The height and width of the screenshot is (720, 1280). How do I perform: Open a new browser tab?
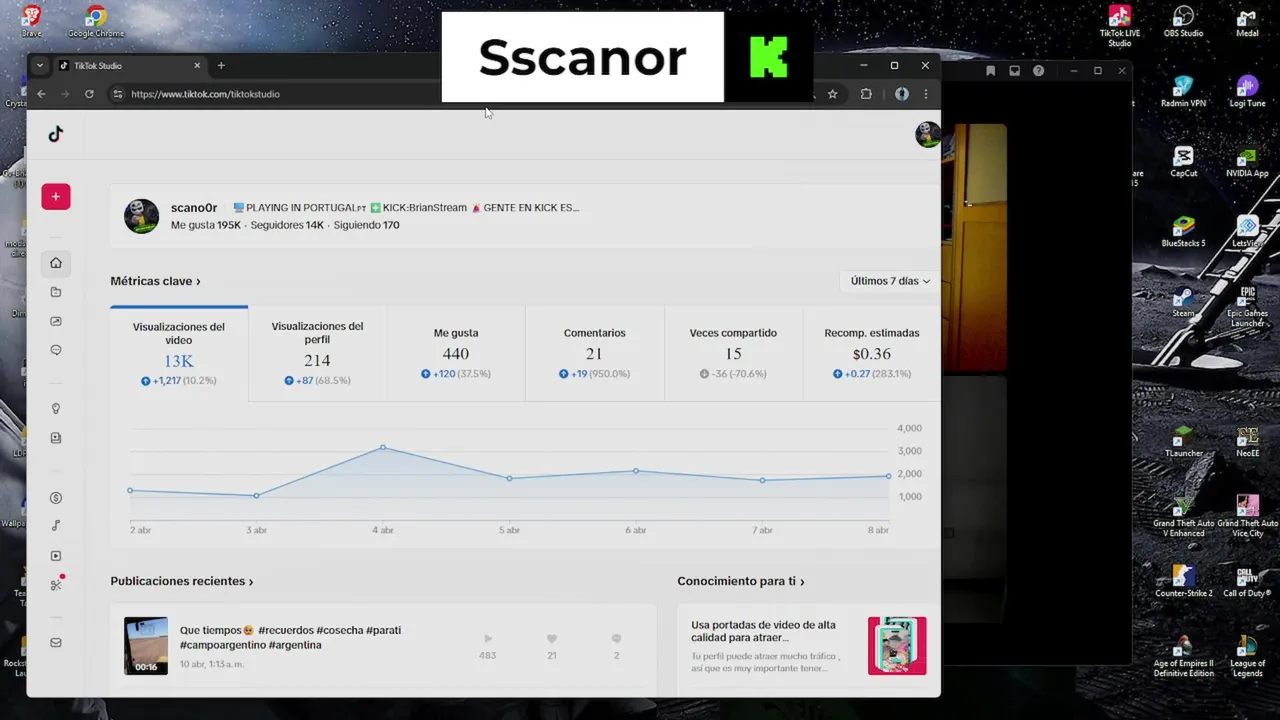[x=221, y=66]
